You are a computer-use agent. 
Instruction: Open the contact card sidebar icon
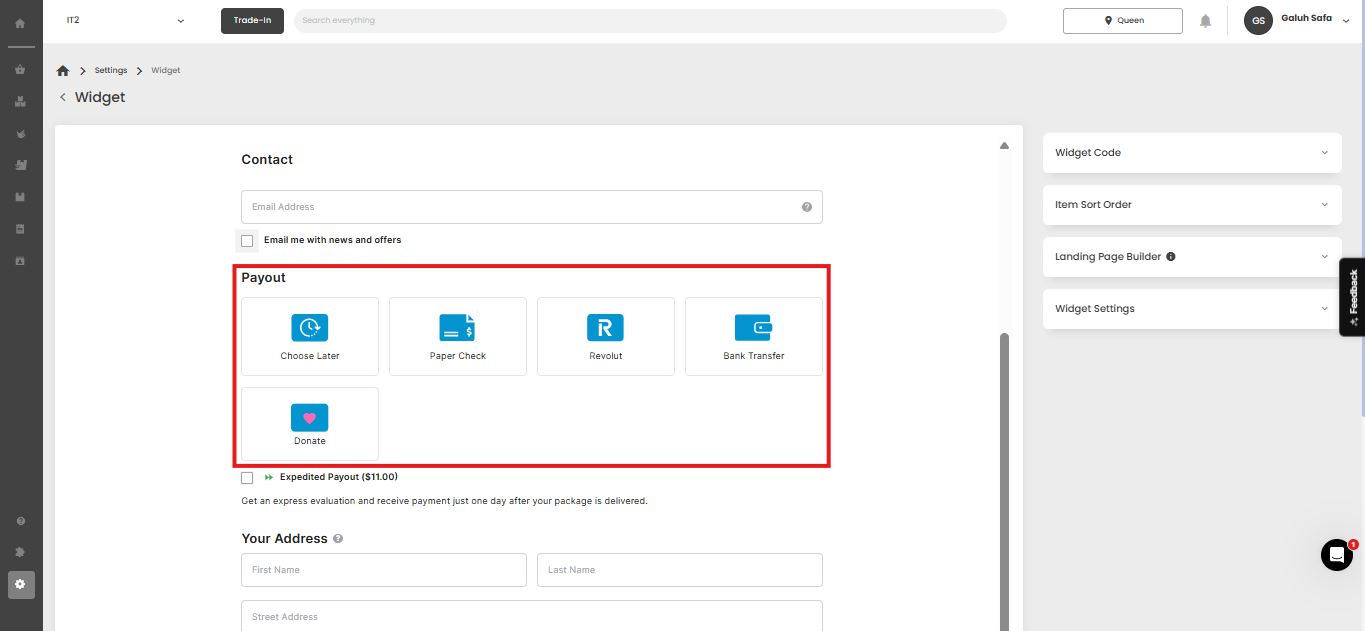(20, 261)
